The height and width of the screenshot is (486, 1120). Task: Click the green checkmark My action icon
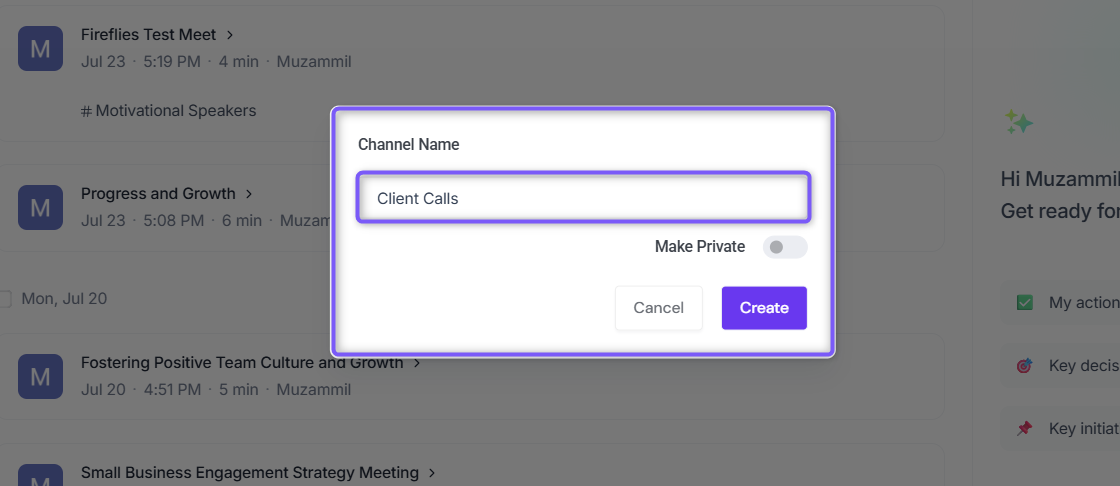(x=1024, y=303)
